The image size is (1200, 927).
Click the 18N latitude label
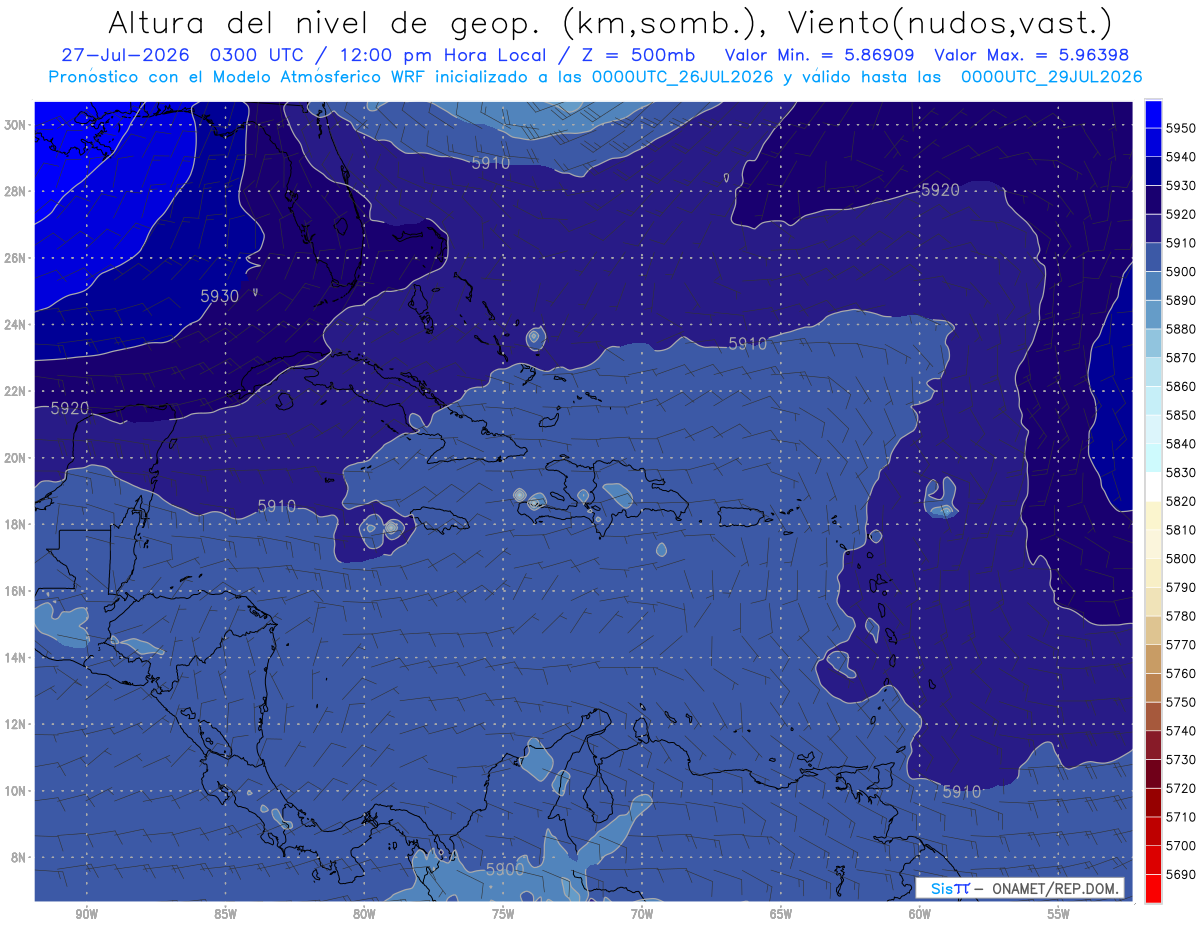pyautogui.click(x=16, y=525)
